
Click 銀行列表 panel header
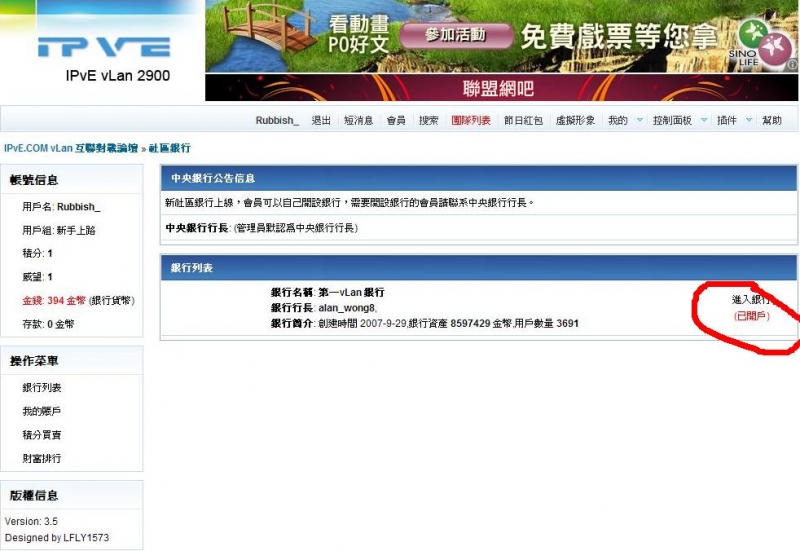click(479, 268)
